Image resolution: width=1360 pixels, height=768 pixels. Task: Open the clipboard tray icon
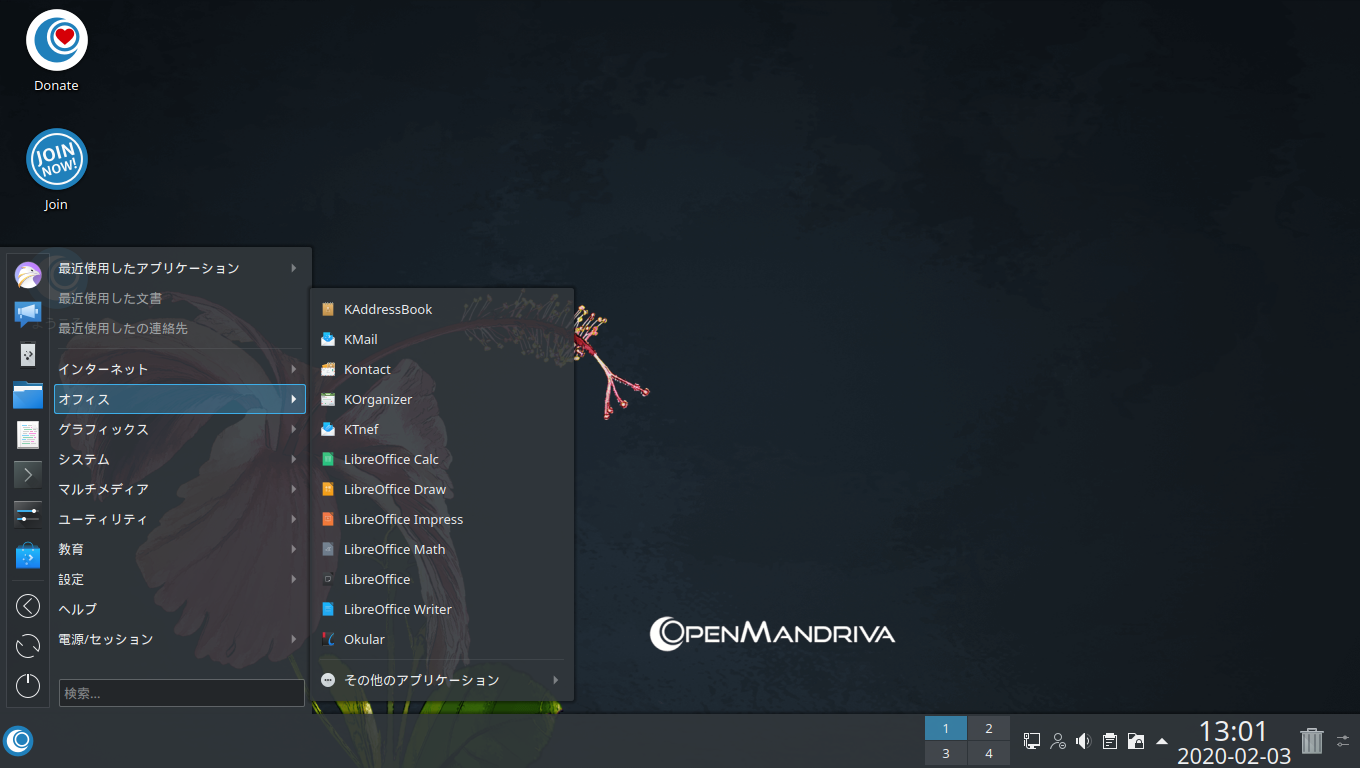point(1109,741)
